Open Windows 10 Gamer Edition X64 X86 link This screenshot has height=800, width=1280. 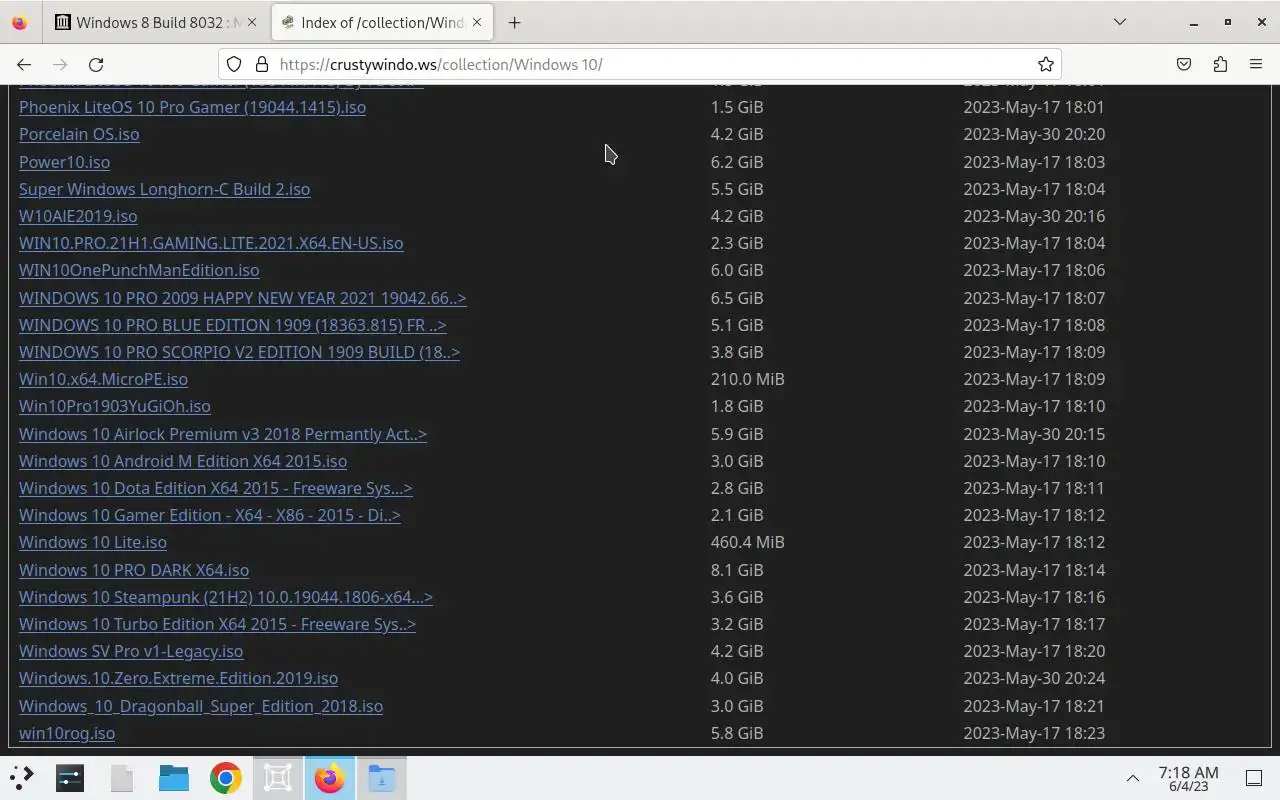[x=209, y=515]
